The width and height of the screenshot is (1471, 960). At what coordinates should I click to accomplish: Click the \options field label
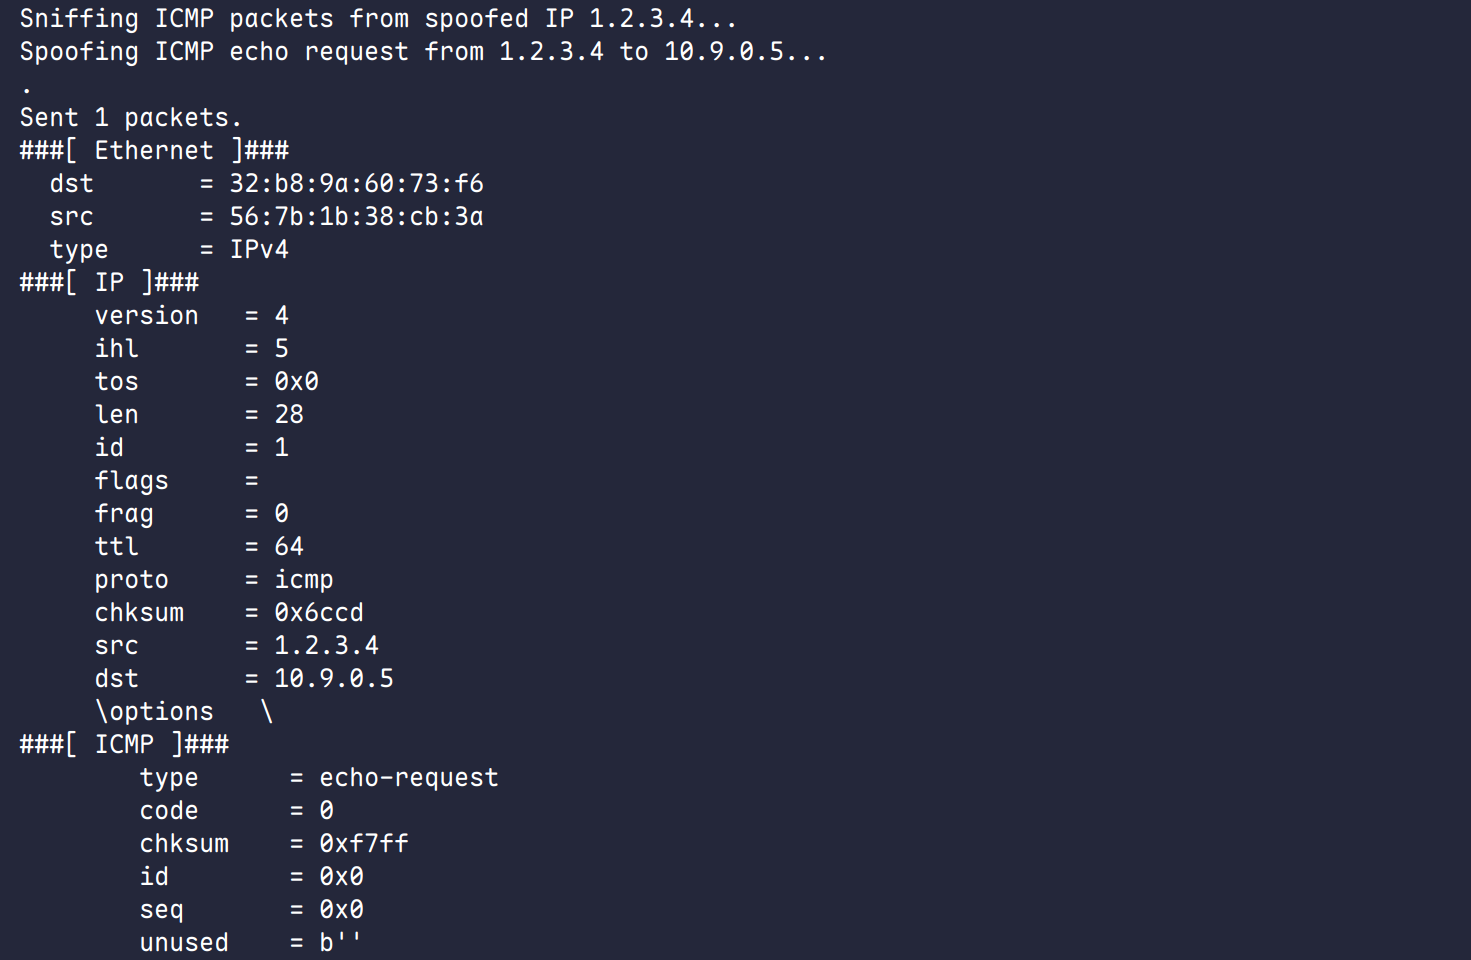coord(154,712)
